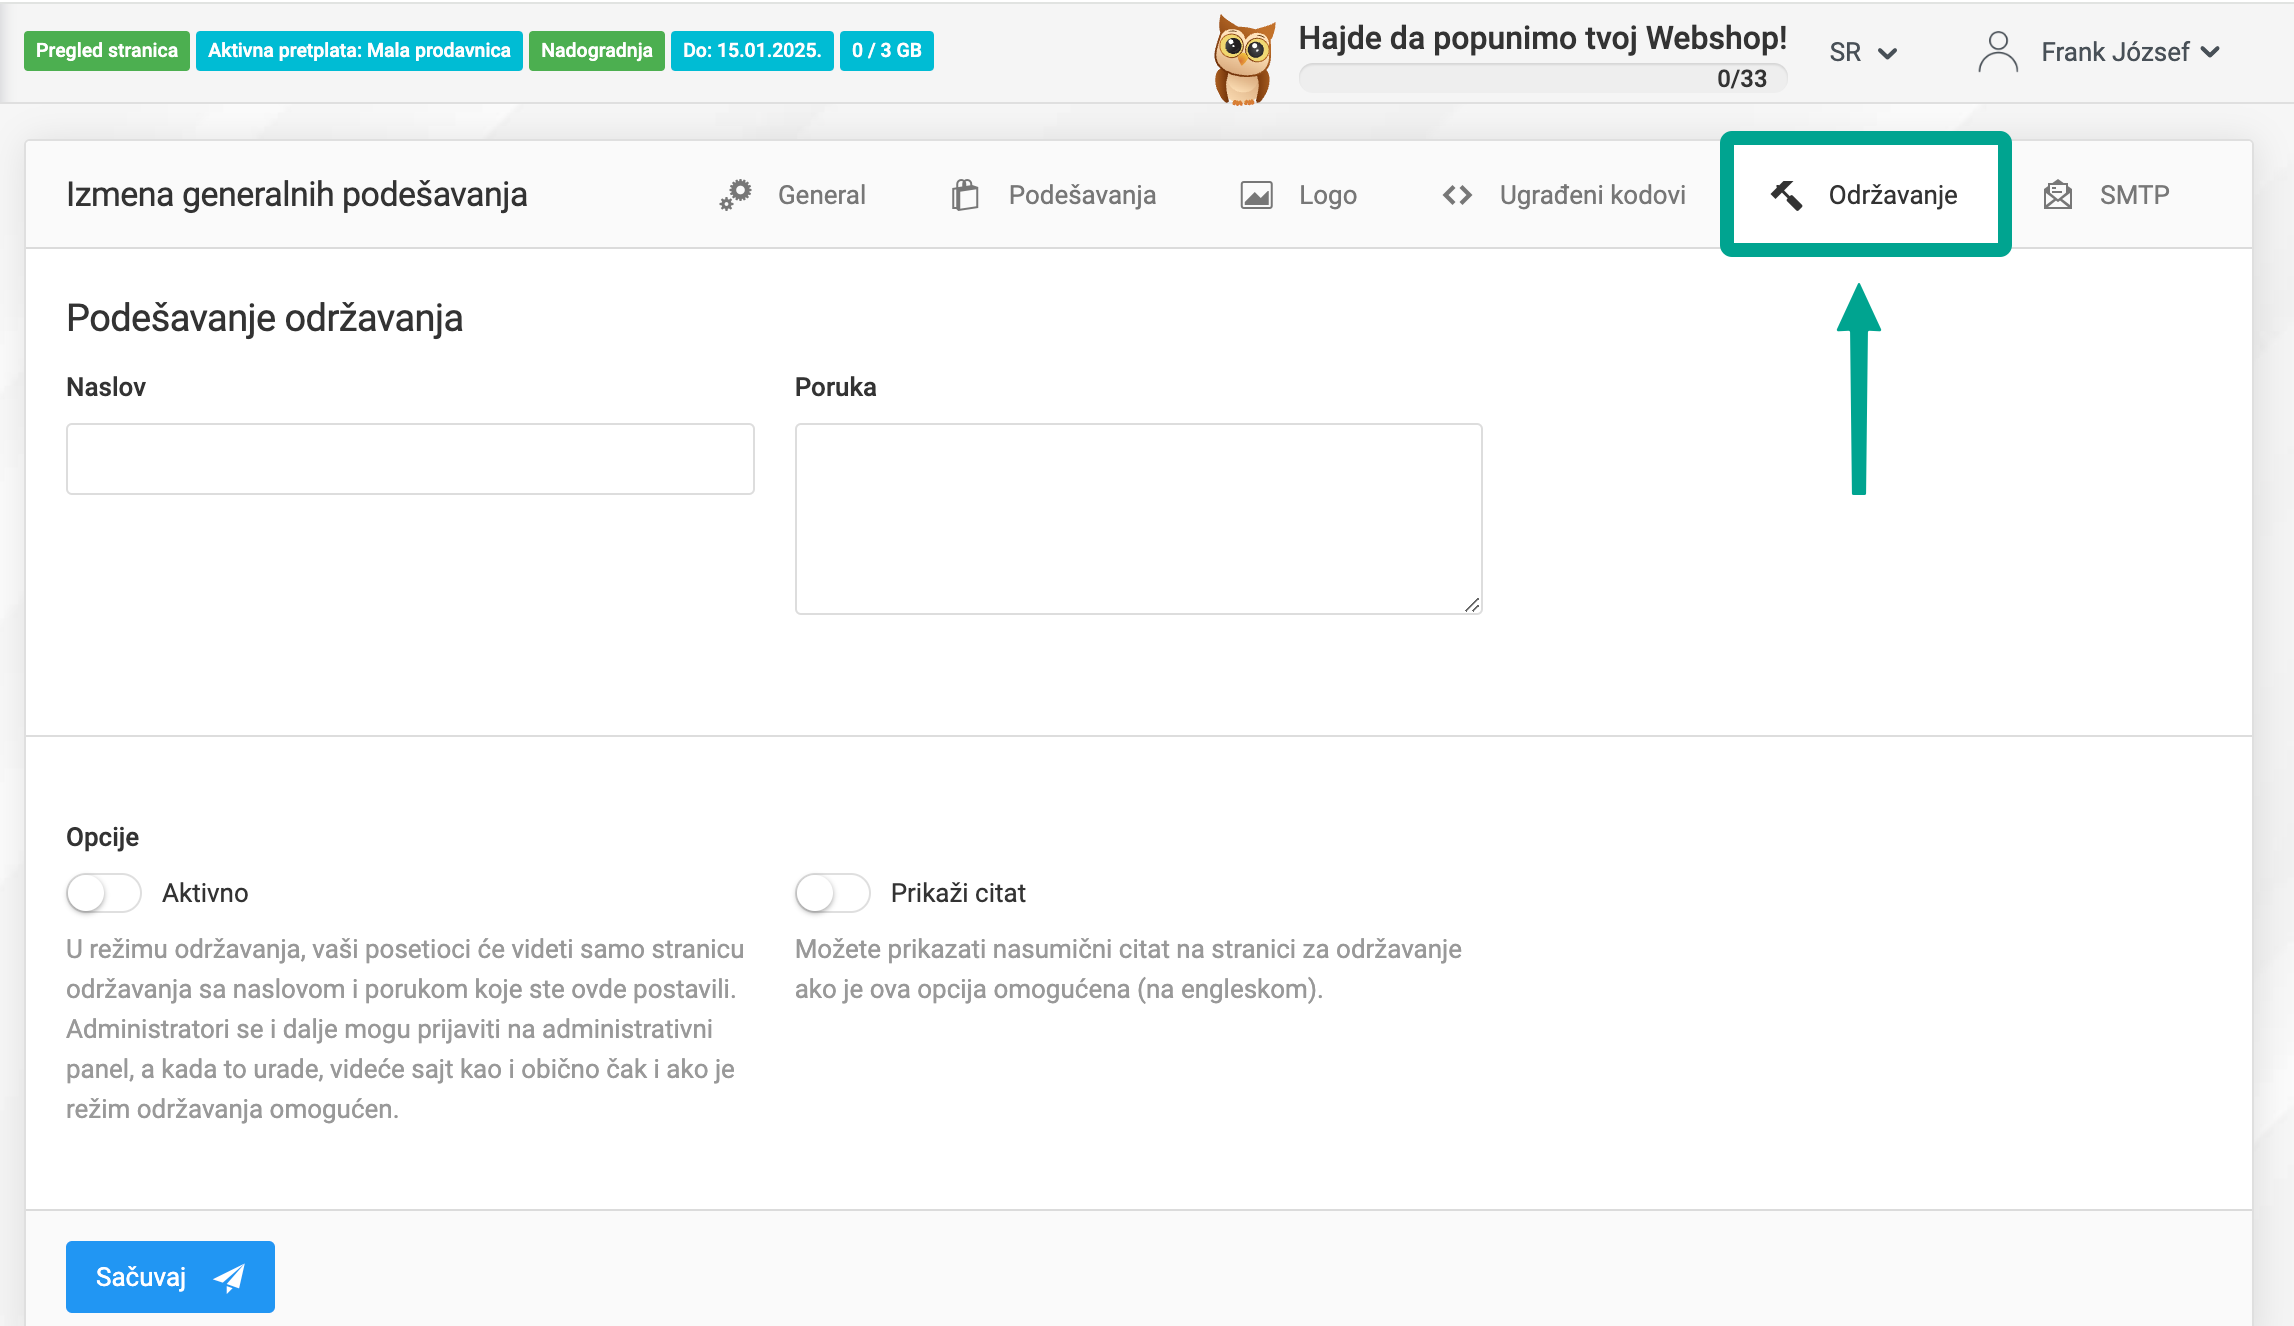Click the user profile avatar icon
This screenshot has width=2294, height=1326.
pyautogui.click(x=1998, y=52)
